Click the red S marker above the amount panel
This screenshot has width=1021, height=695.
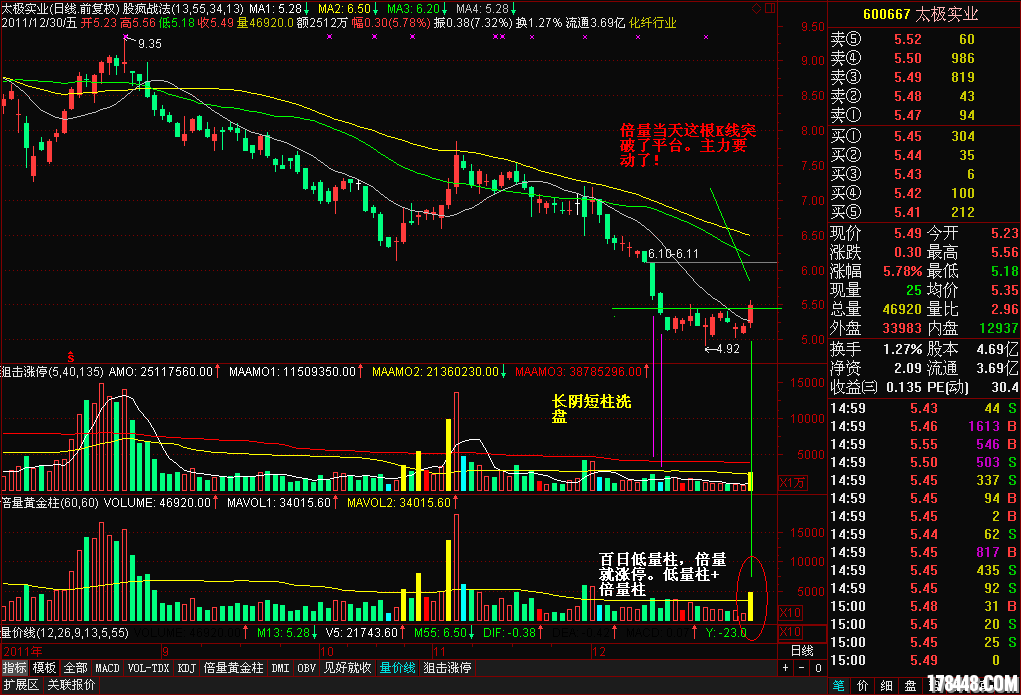[71, 356]
